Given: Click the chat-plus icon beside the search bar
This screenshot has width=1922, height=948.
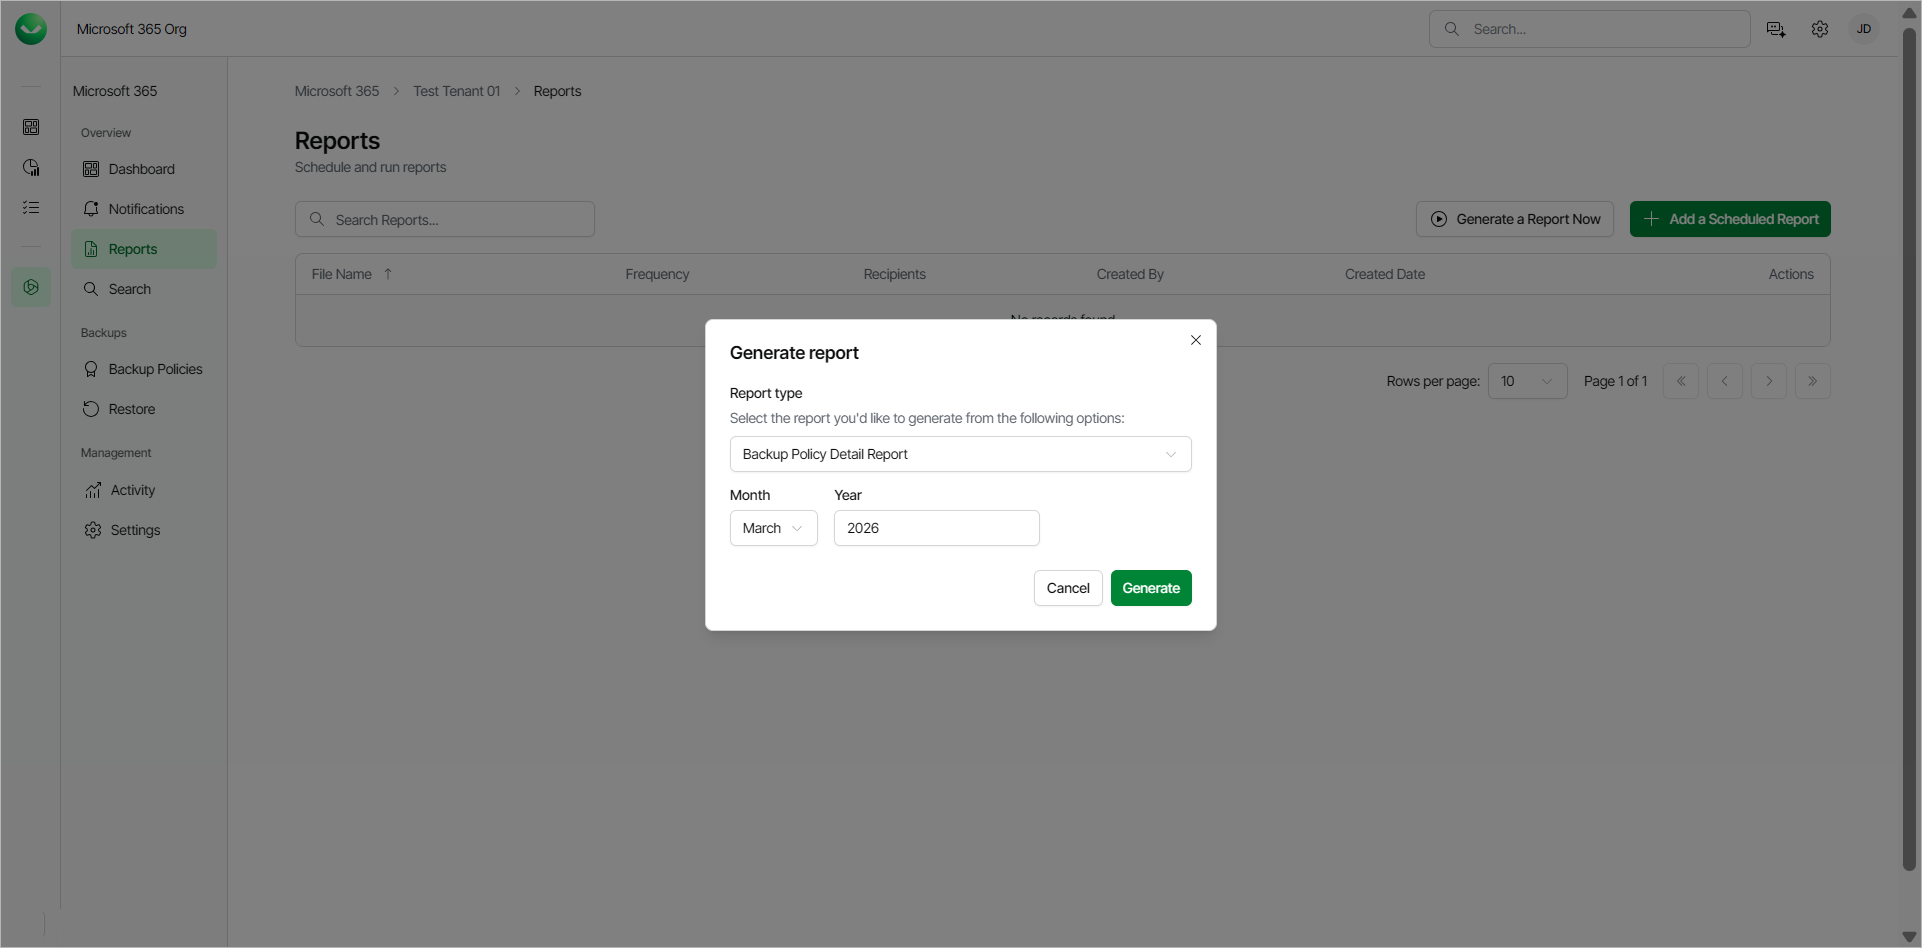Looking at the screenshot, I should tap(1775, 29).
